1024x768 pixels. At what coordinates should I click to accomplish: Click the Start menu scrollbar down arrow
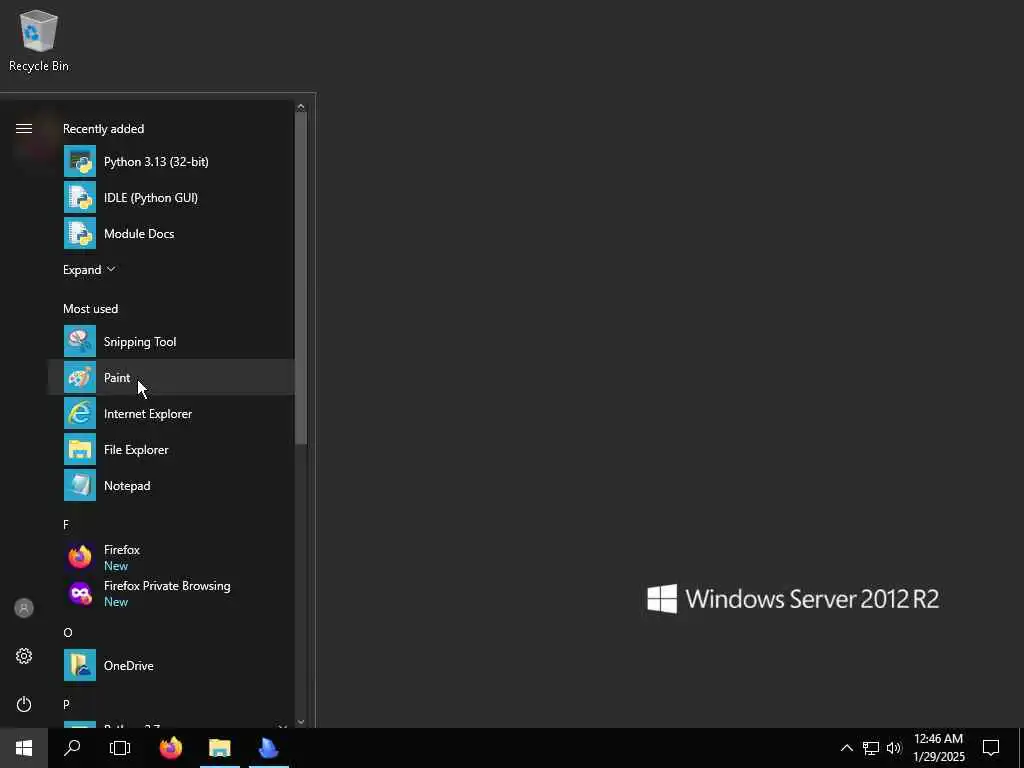301,722
